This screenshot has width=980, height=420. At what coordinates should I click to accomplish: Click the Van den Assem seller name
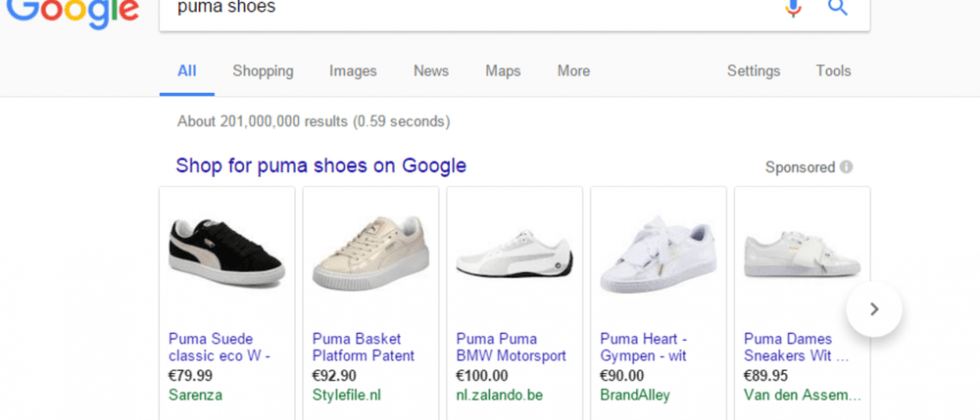[x=802, y=395]
